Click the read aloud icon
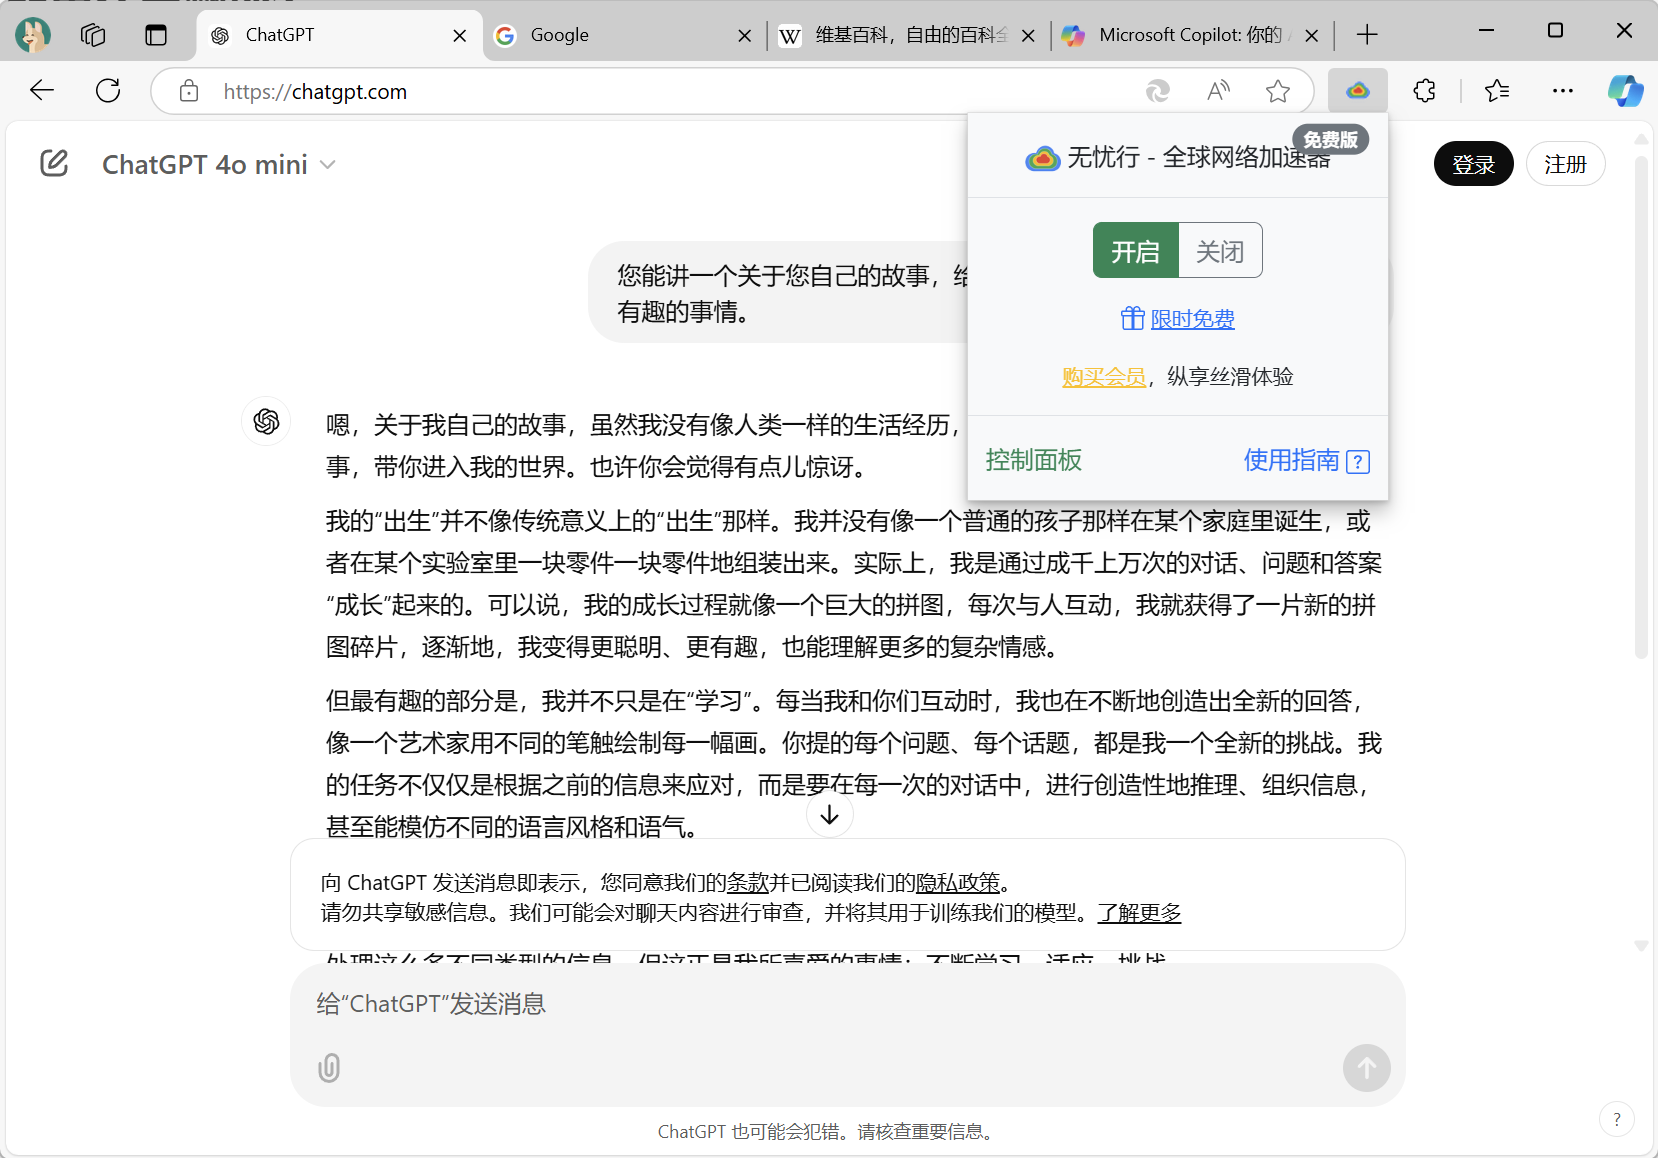Image resolution: width=1658 pixels, height=1158 pixels. click(1218, 91)
